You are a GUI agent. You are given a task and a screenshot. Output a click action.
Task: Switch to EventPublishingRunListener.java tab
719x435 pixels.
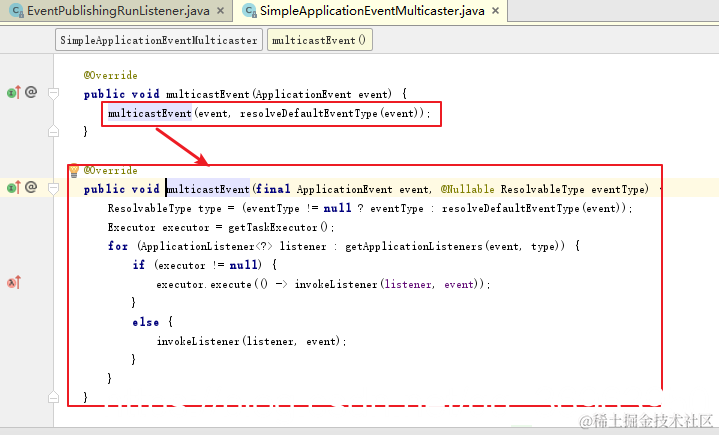[118, 11]
